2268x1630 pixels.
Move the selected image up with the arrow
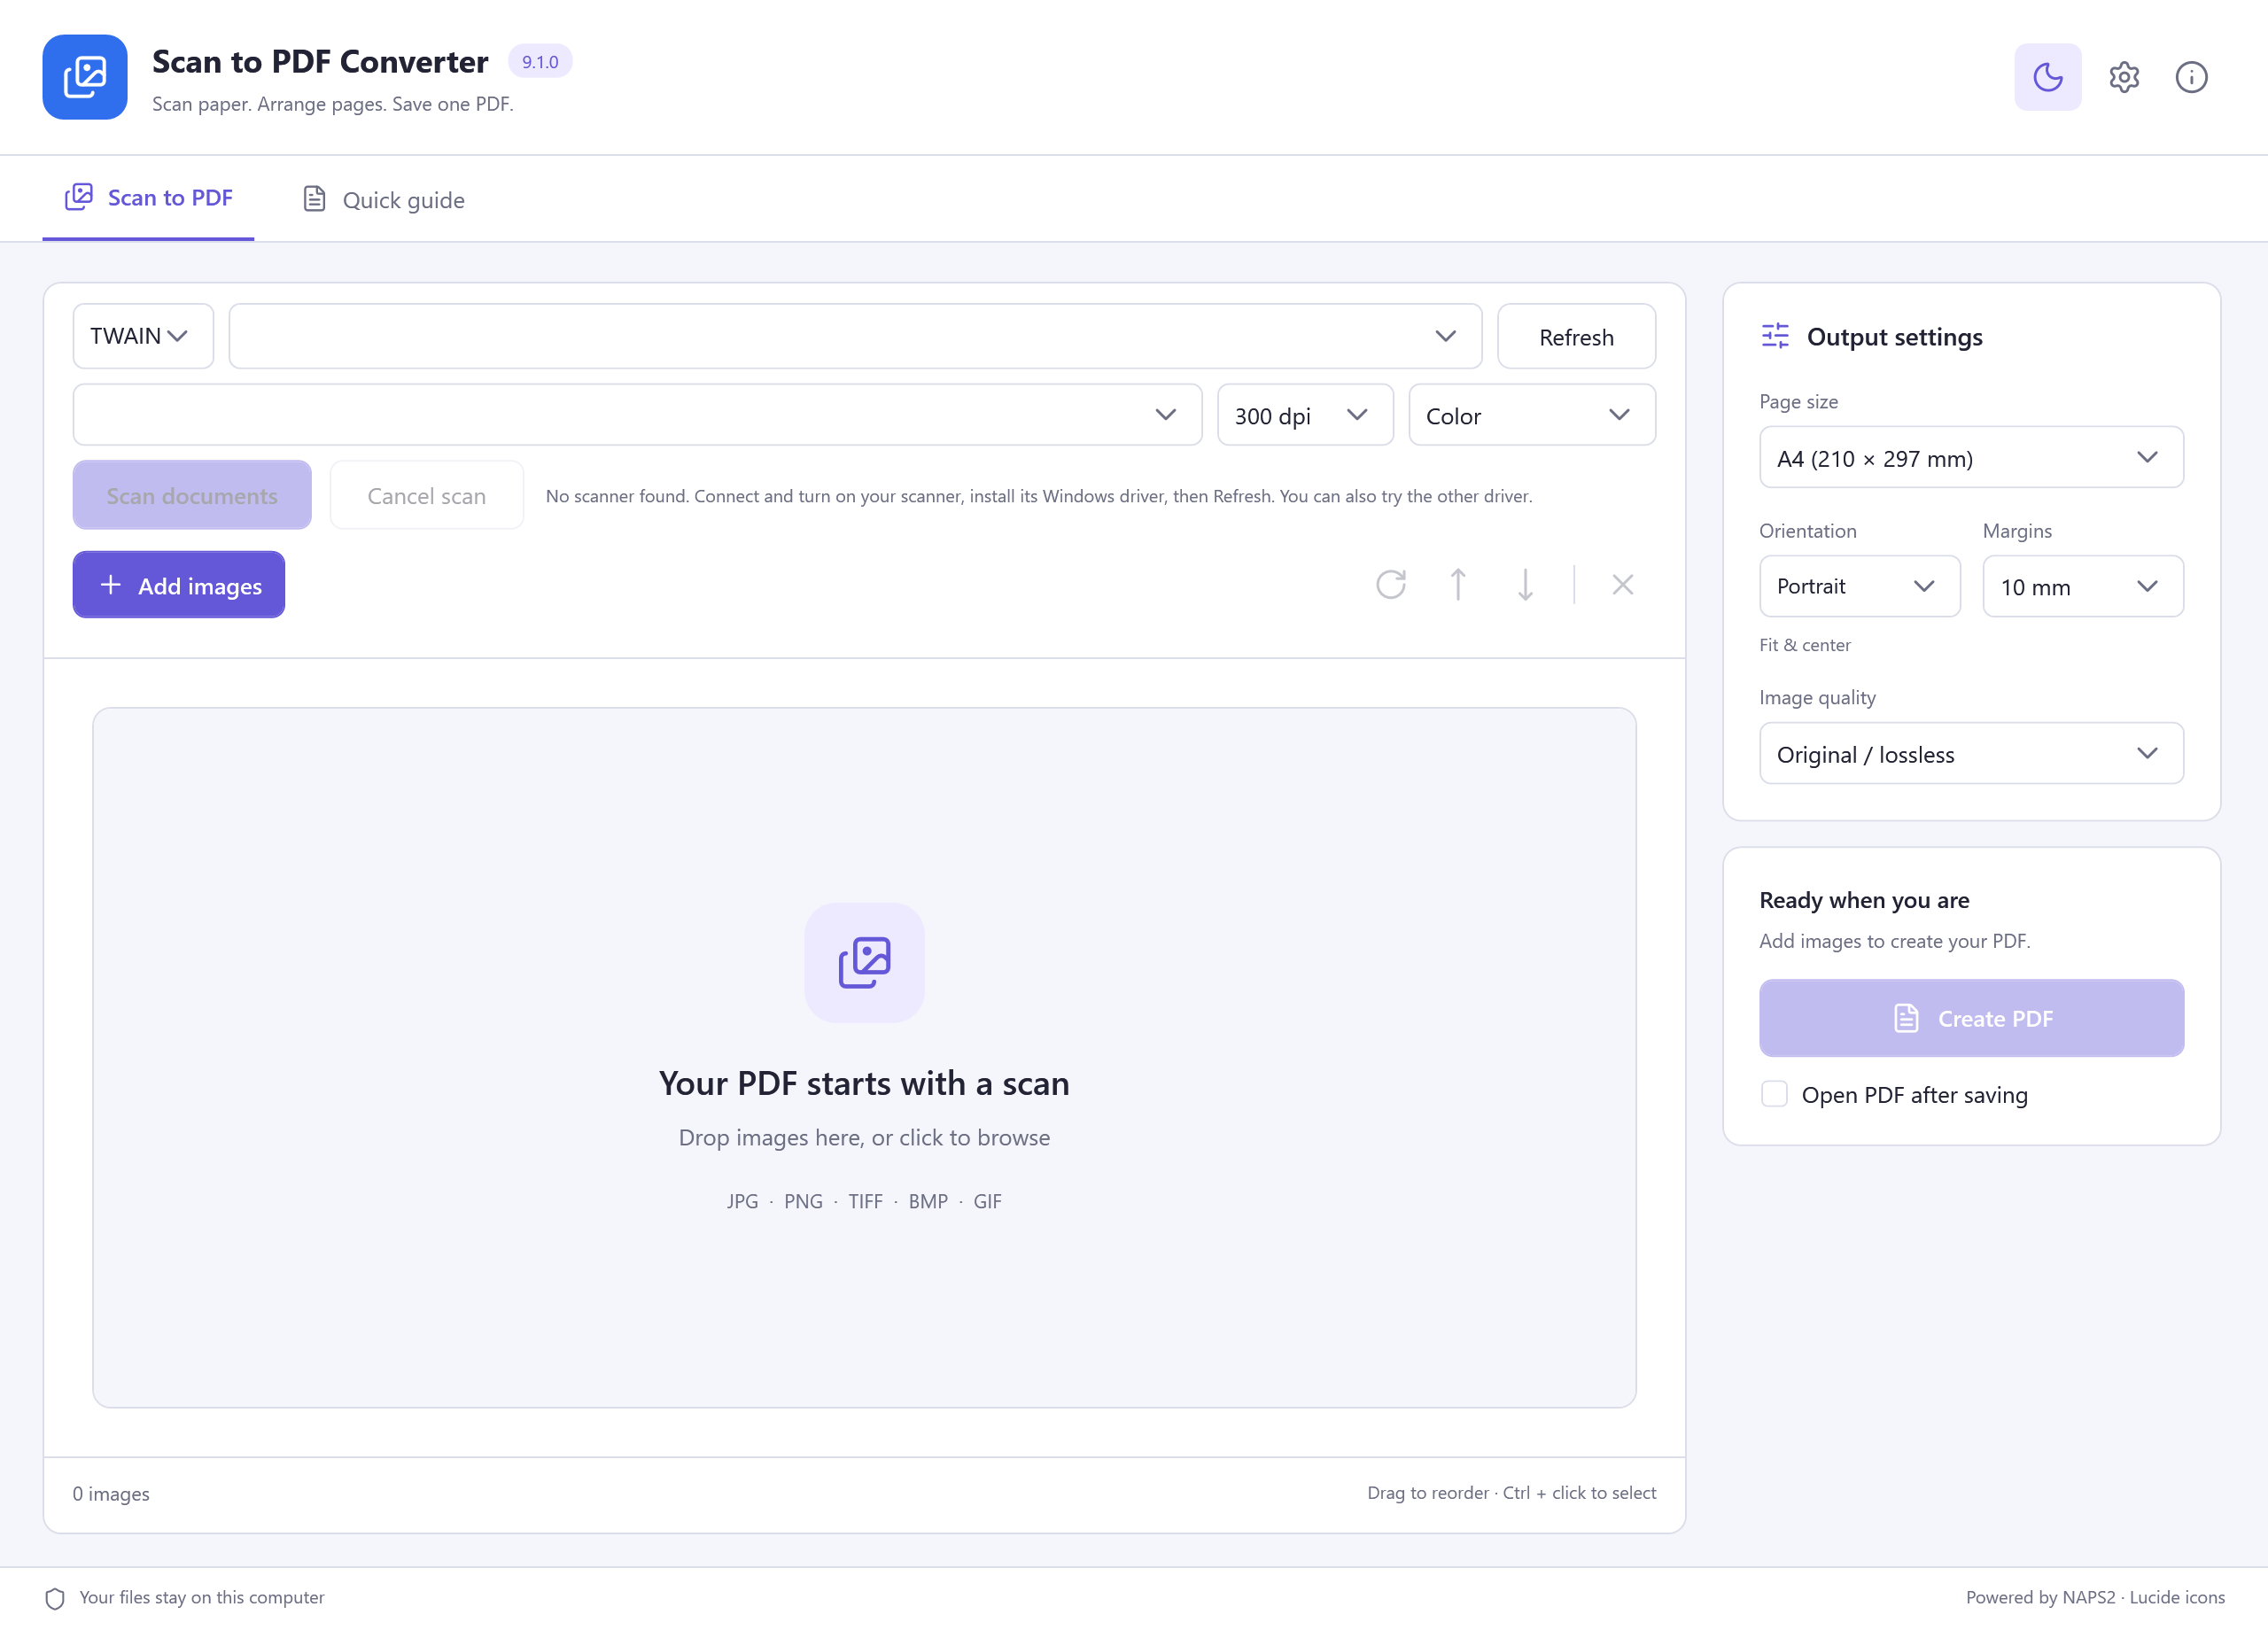pos(1458,584)
